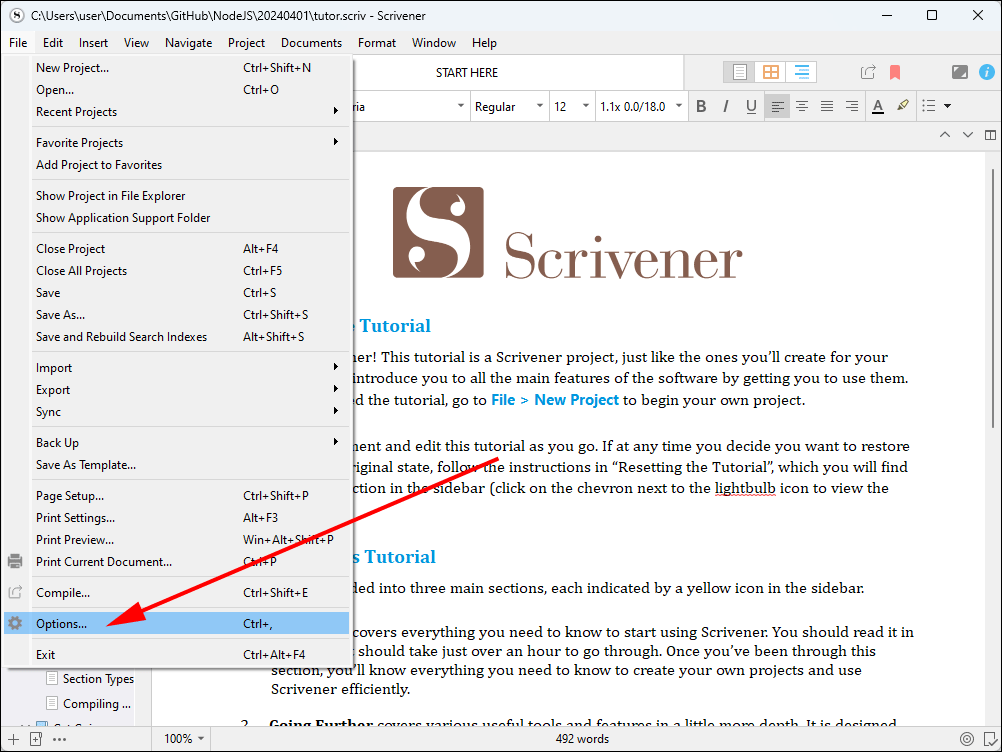Viewport: 1002px width, 752px height.
Task: Justify text alignment
Action: coord(827,106)
